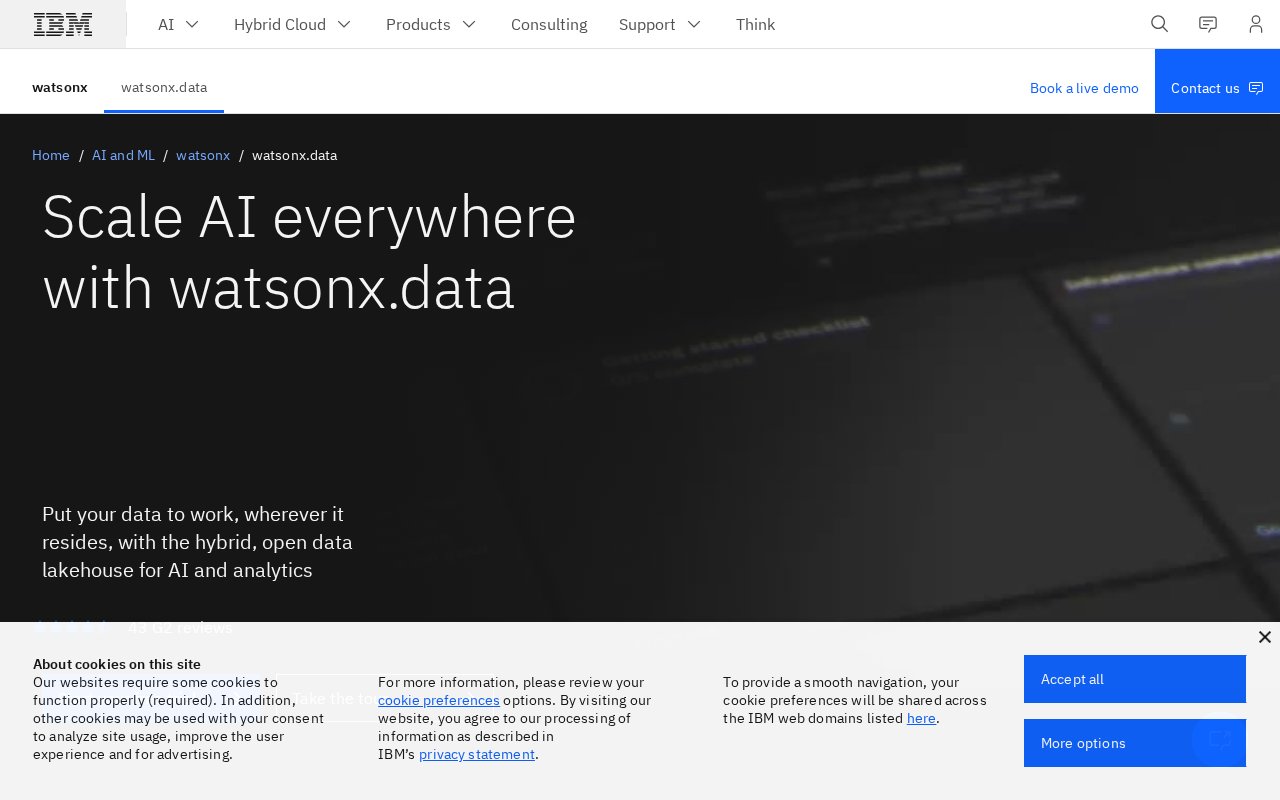This screenshot has height=800, width=1280.
Task: Click 'Scale AI everywhere' headline
Action: pyautogui.click(x=309, y=252)
